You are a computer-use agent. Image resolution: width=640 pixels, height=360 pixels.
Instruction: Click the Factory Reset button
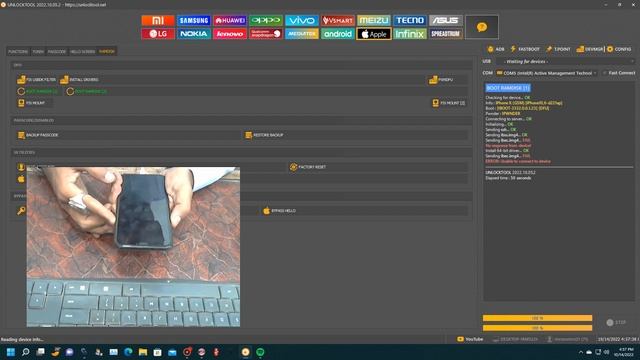coord(308,167)
